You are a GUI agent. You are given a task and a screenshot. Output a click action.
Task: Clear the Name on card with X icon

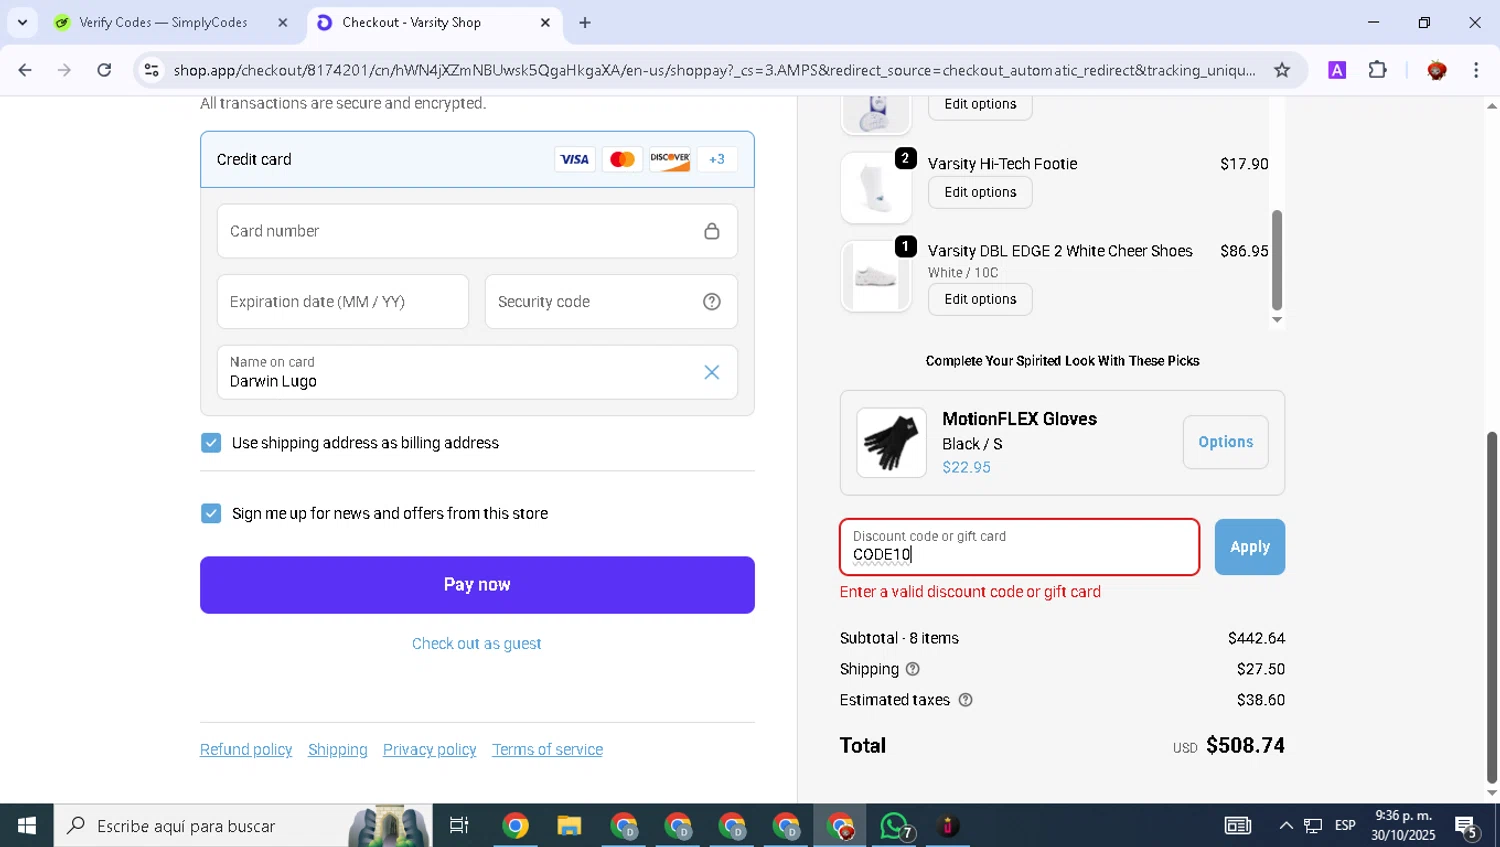coord(712,372)
